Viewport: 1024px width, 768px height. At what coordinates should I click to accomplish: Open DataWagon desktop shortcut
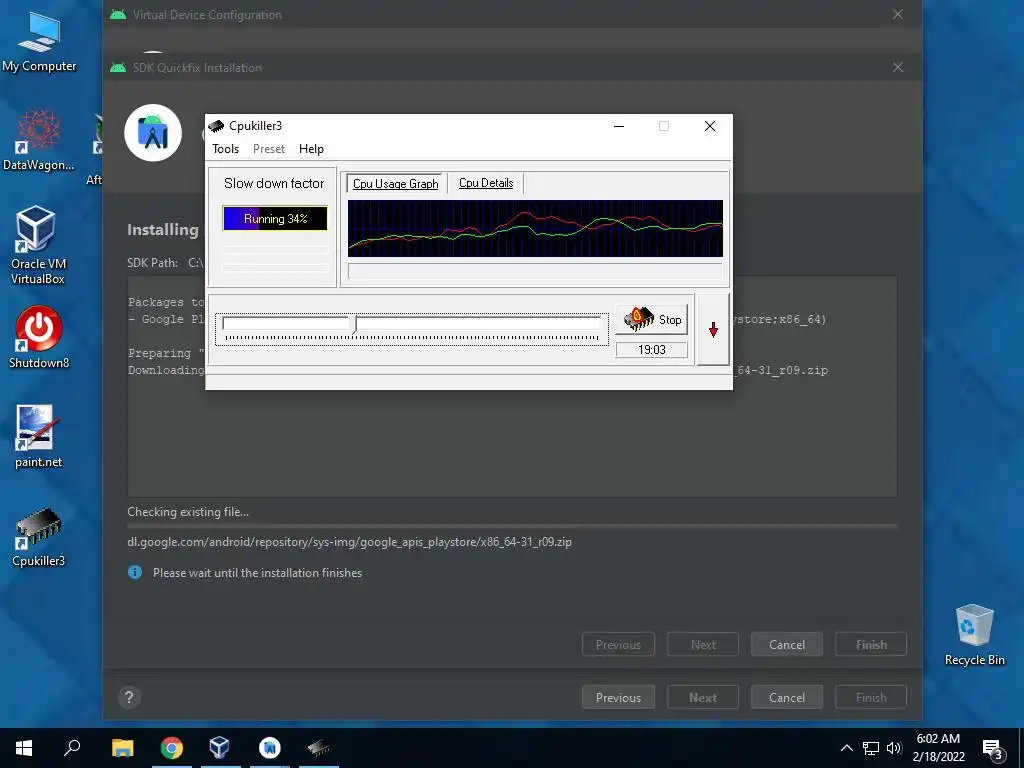39,140
